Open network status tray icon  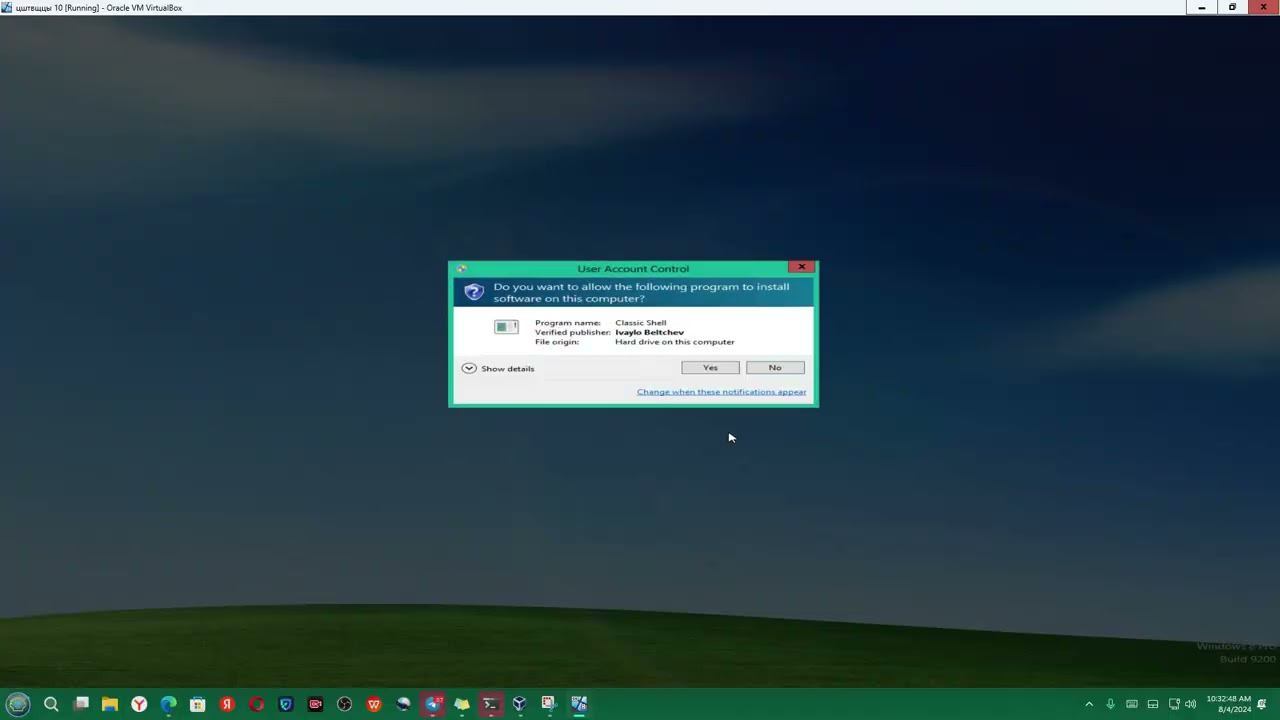(1174, 704)
